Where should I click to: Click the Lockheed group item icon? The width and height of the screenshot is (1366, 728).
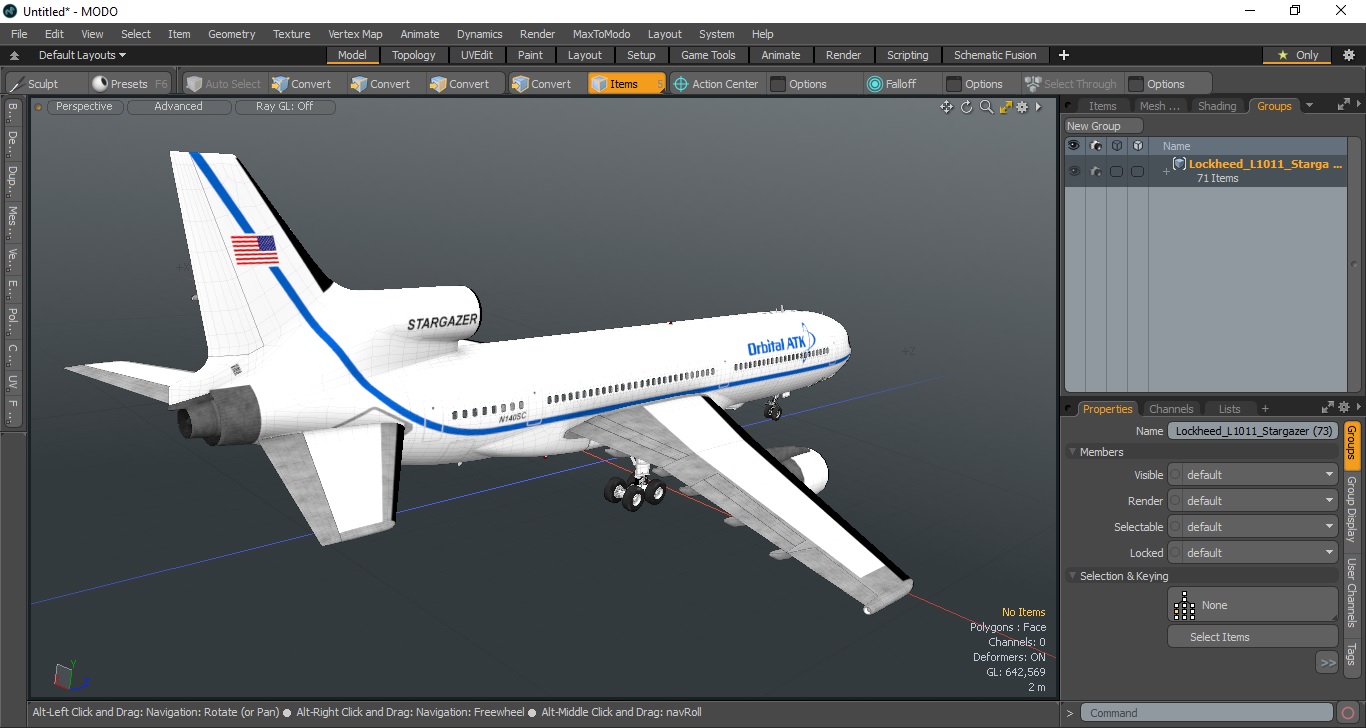pos(1179,164)
